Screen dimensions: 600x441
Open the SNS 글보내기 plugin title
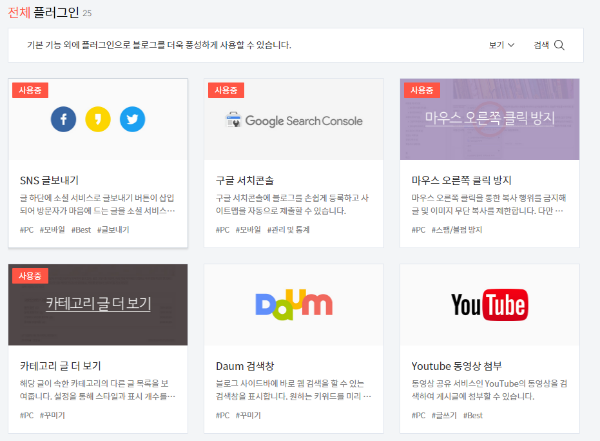[49, 180]
